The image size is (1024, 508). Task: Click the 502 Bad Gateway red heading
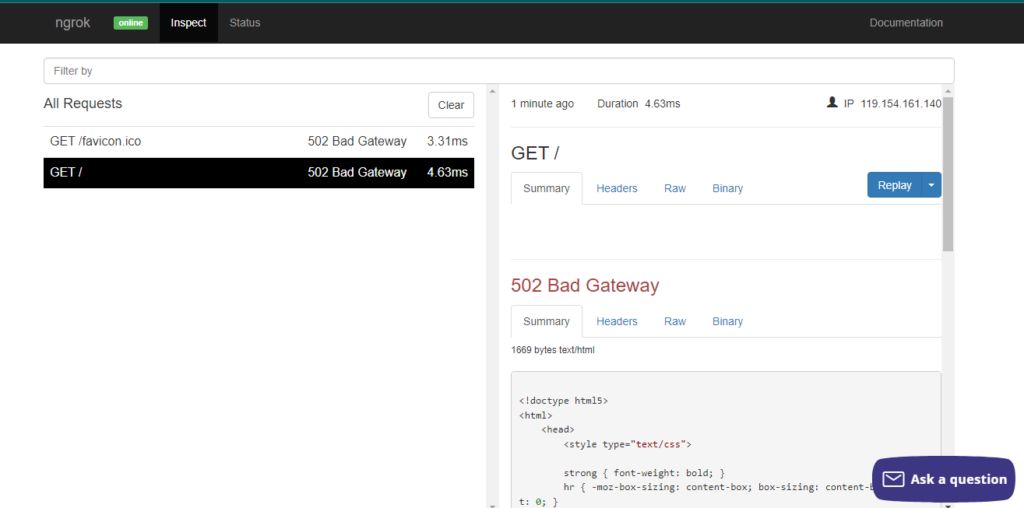(585, 285)
